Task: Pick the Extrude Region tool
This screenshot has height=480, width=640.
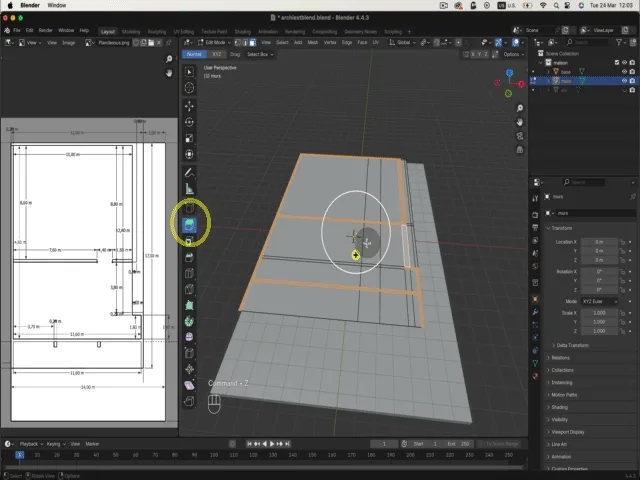Action: click(x=190, y=226)
